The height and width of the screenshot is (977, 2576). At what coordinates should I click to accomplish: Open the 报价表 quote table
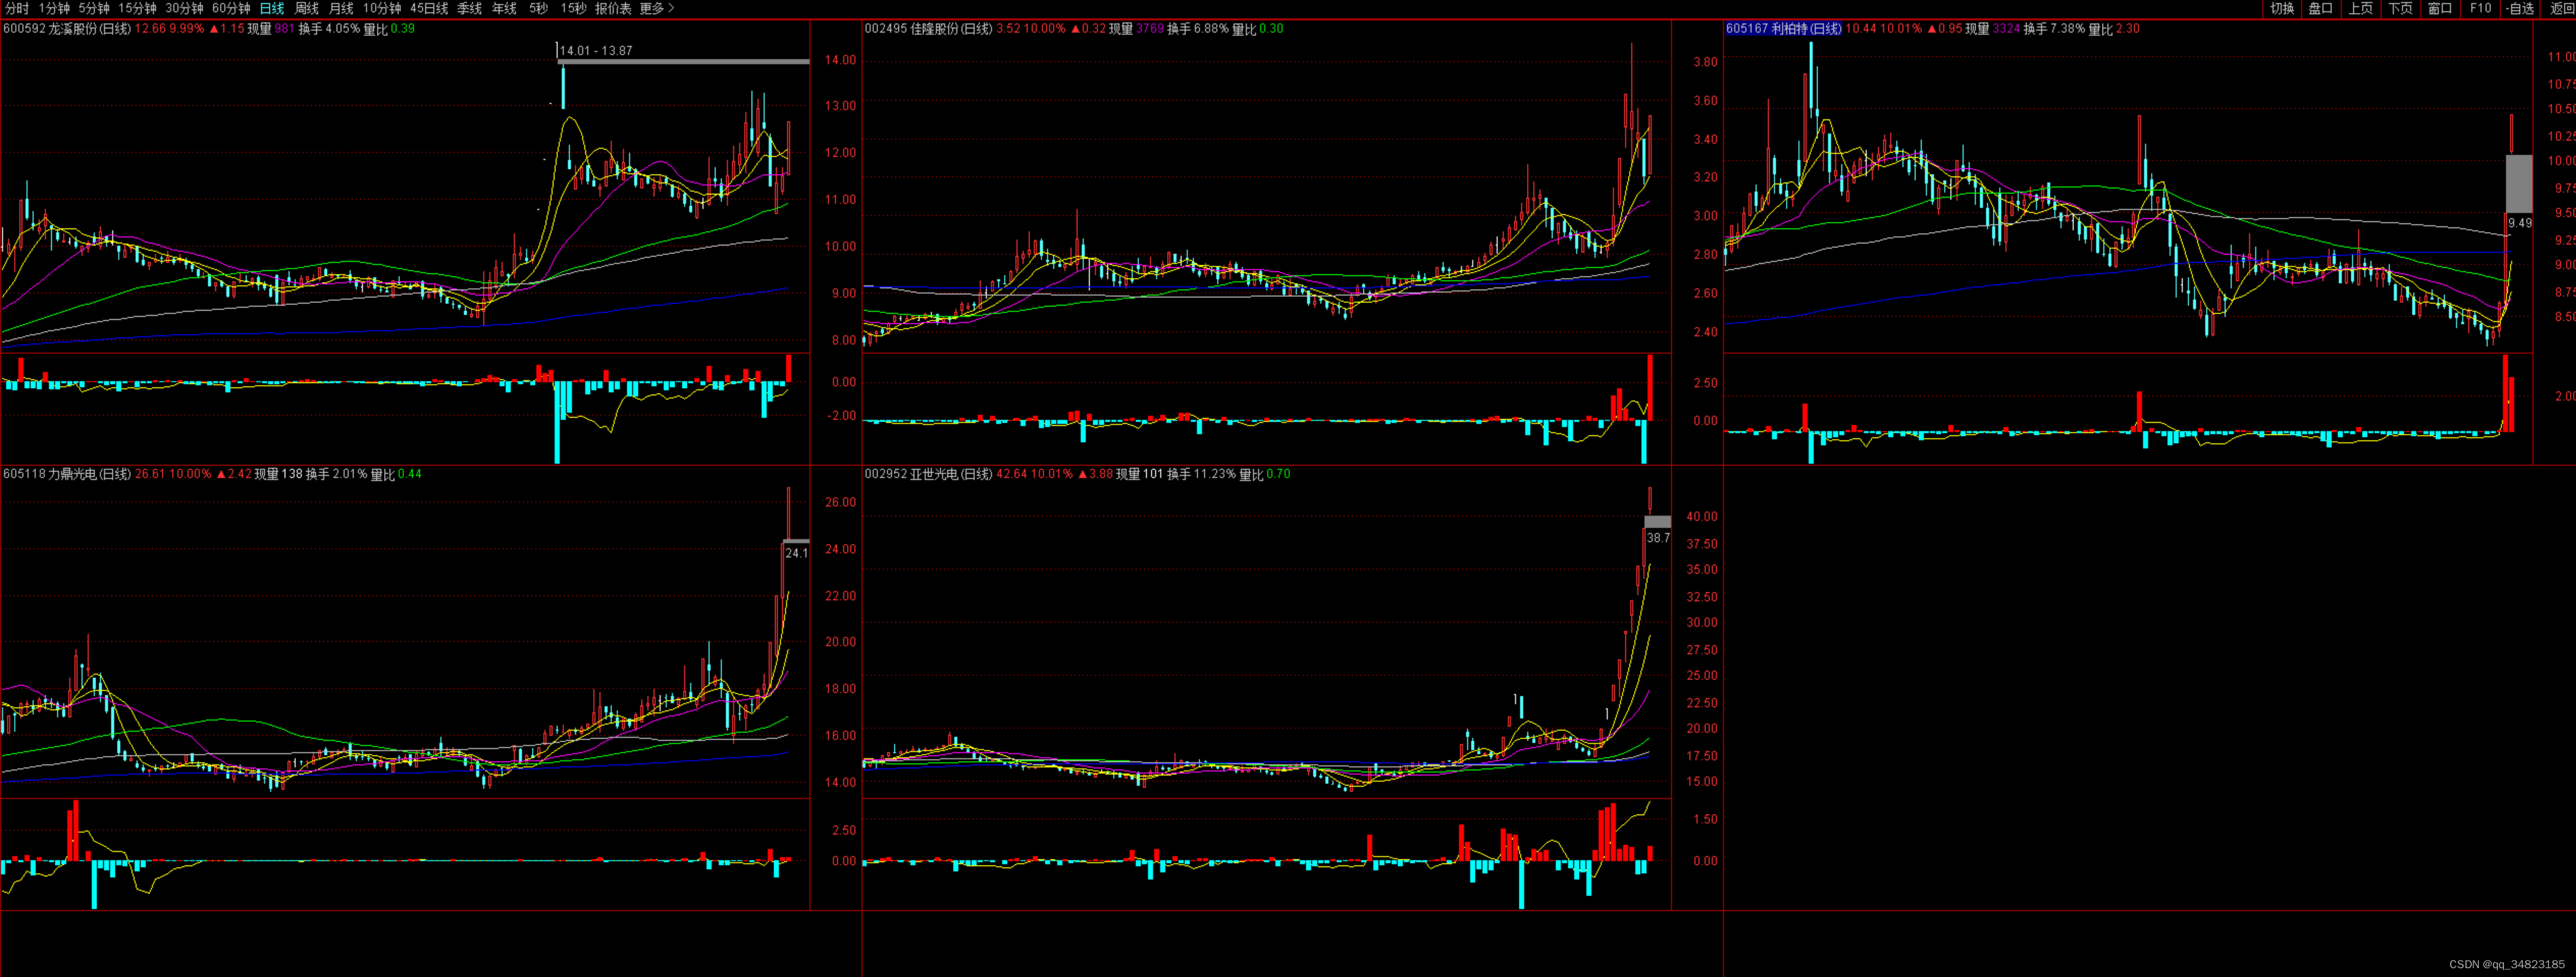coord(612,8)
